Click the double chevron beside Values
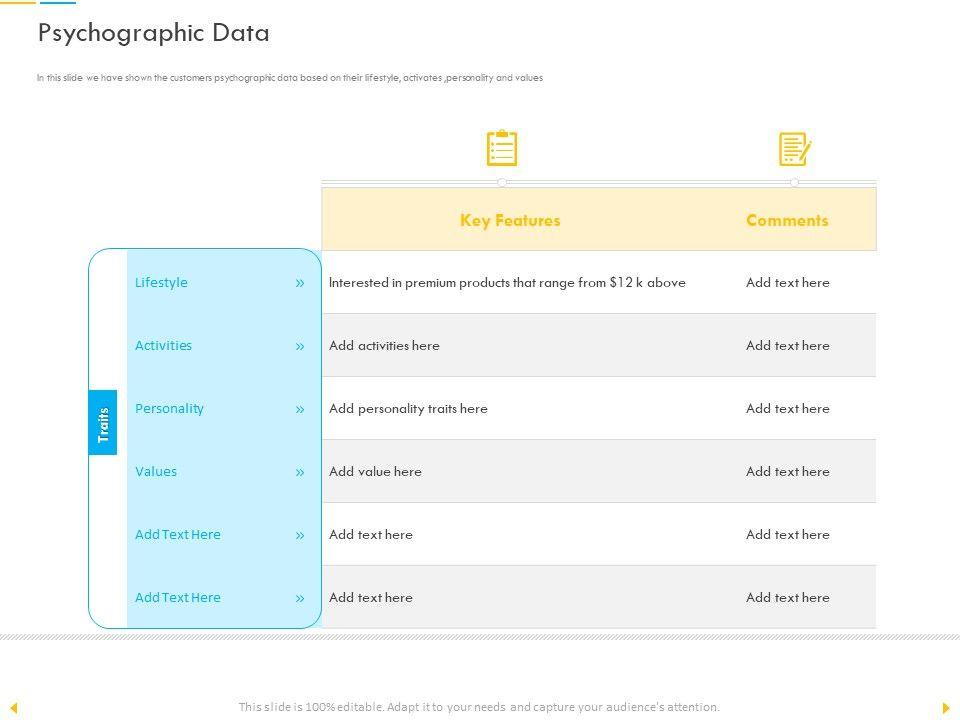The height and width of the screenshot is (720, 960). coord(299,472)
